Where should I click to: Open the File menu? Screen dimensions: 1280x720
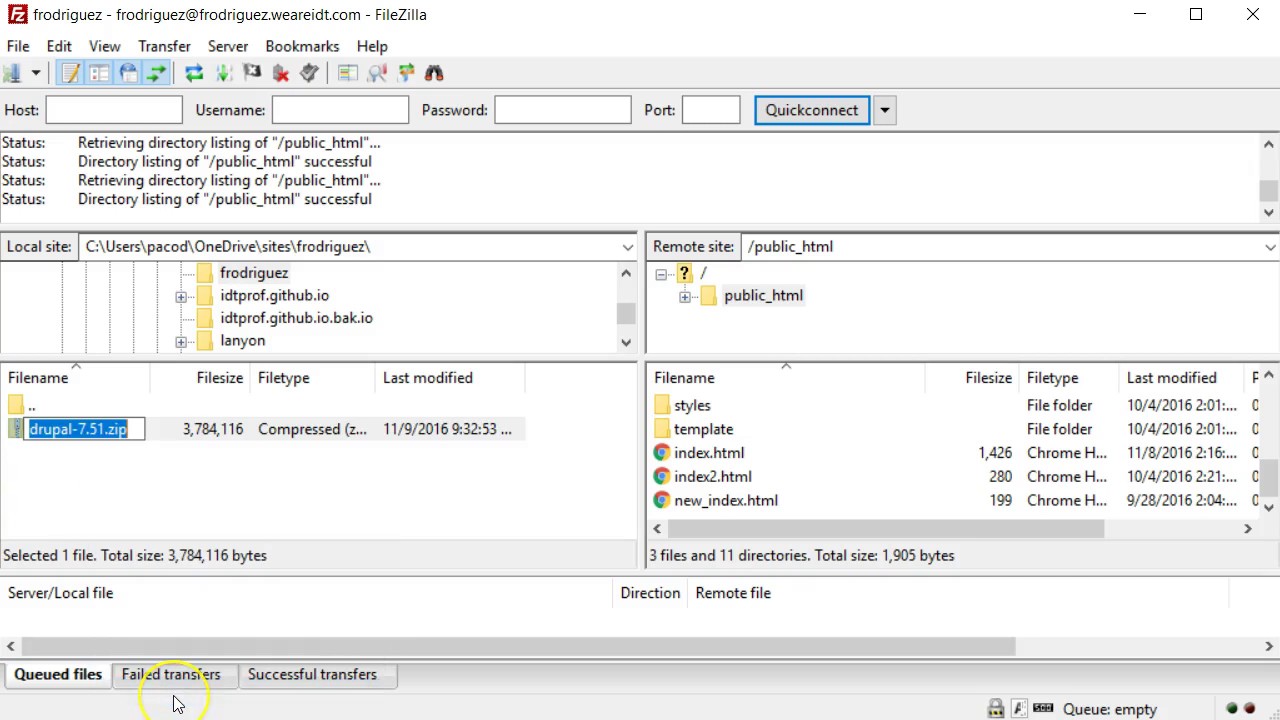point(18,46)
